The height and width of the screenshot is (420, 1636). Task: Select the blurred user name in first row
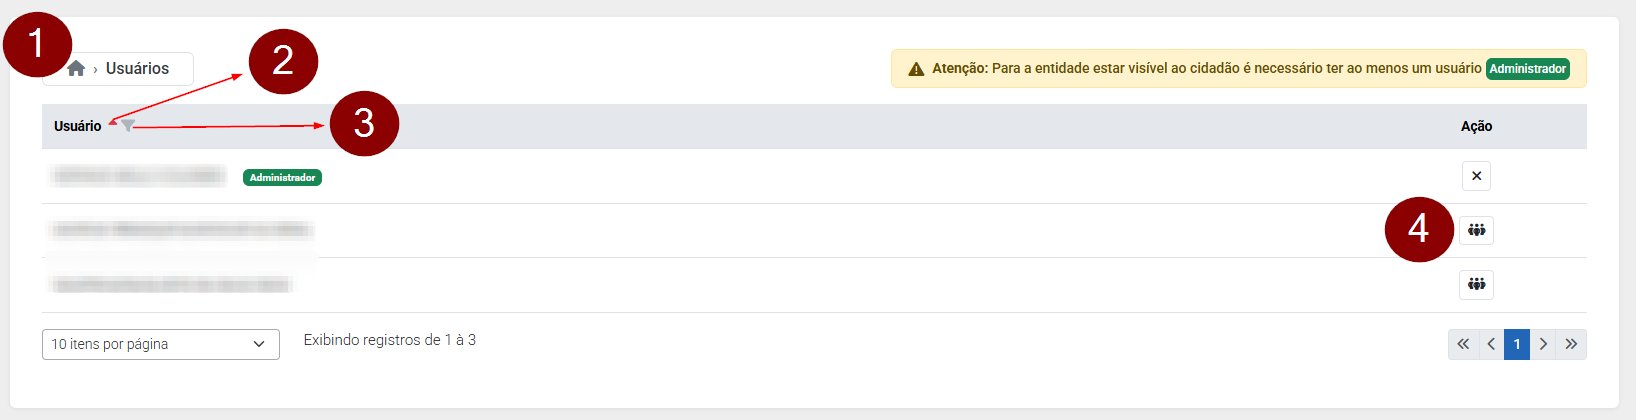point(138,177)
